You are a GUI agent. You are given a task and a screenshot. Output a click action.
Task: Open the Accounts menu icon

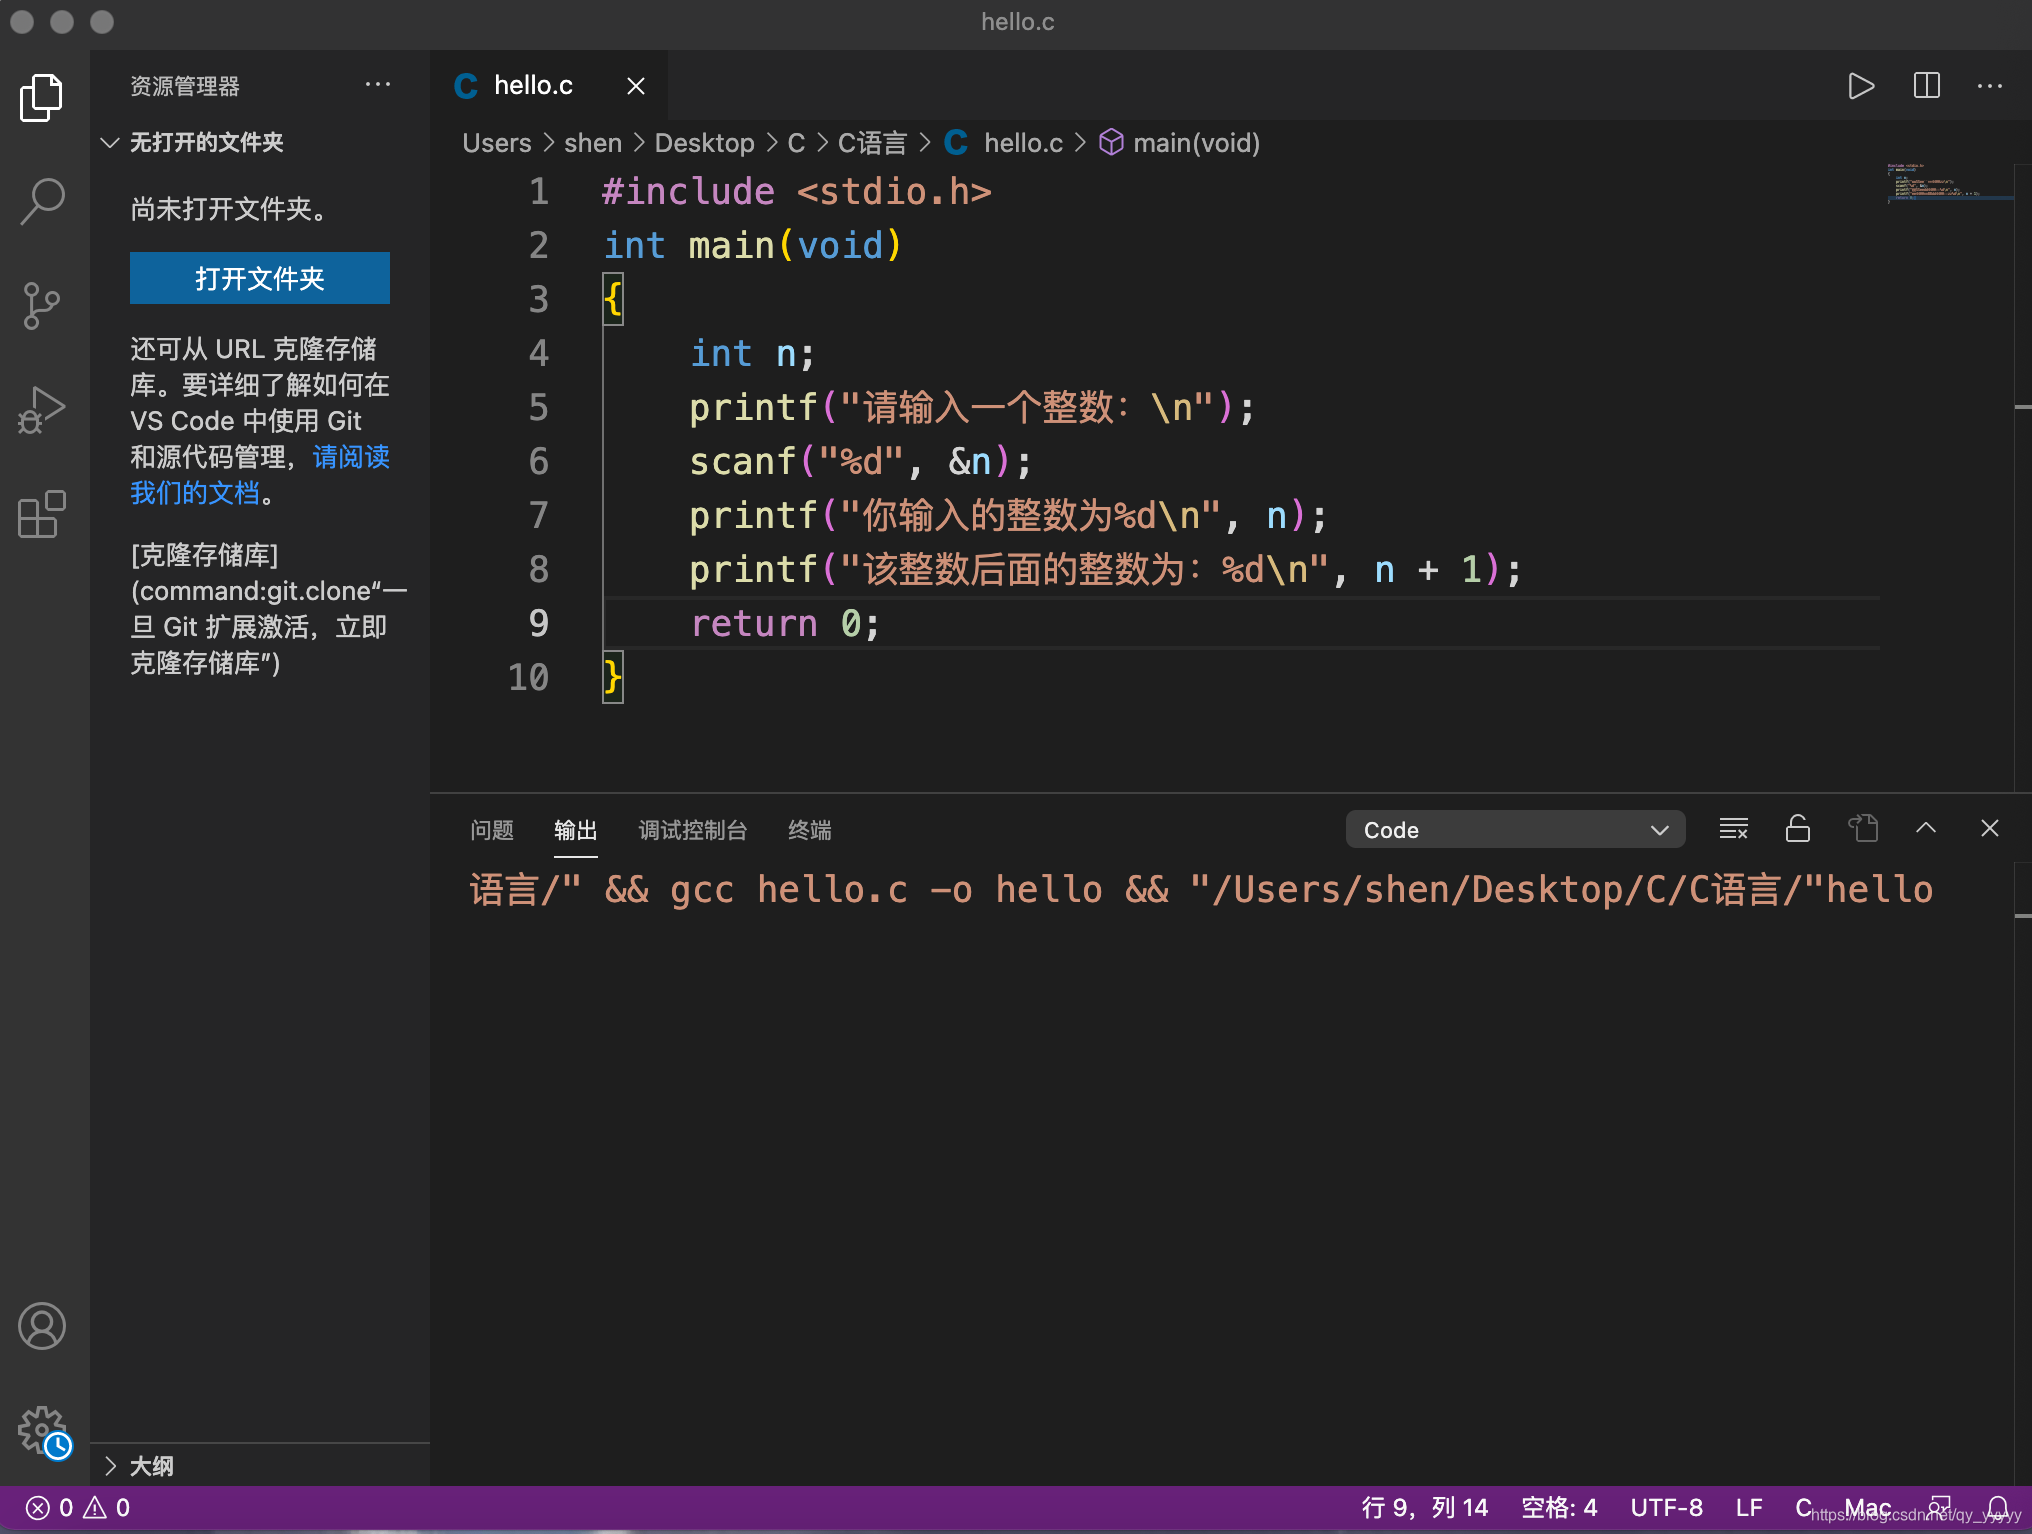[42, 1326]
